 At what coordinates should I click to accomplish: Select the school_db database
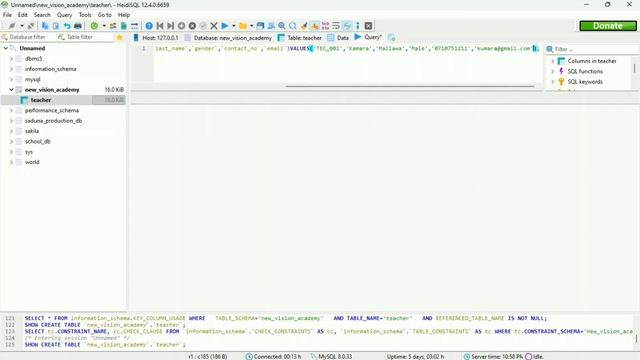pos(38,141)
